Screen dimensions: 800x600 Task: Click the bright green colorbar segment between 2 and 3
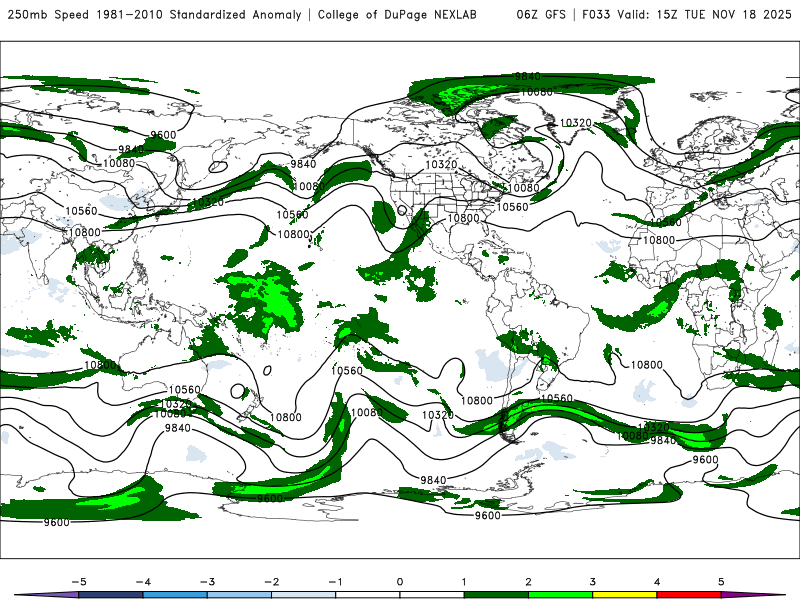[560, 595]
